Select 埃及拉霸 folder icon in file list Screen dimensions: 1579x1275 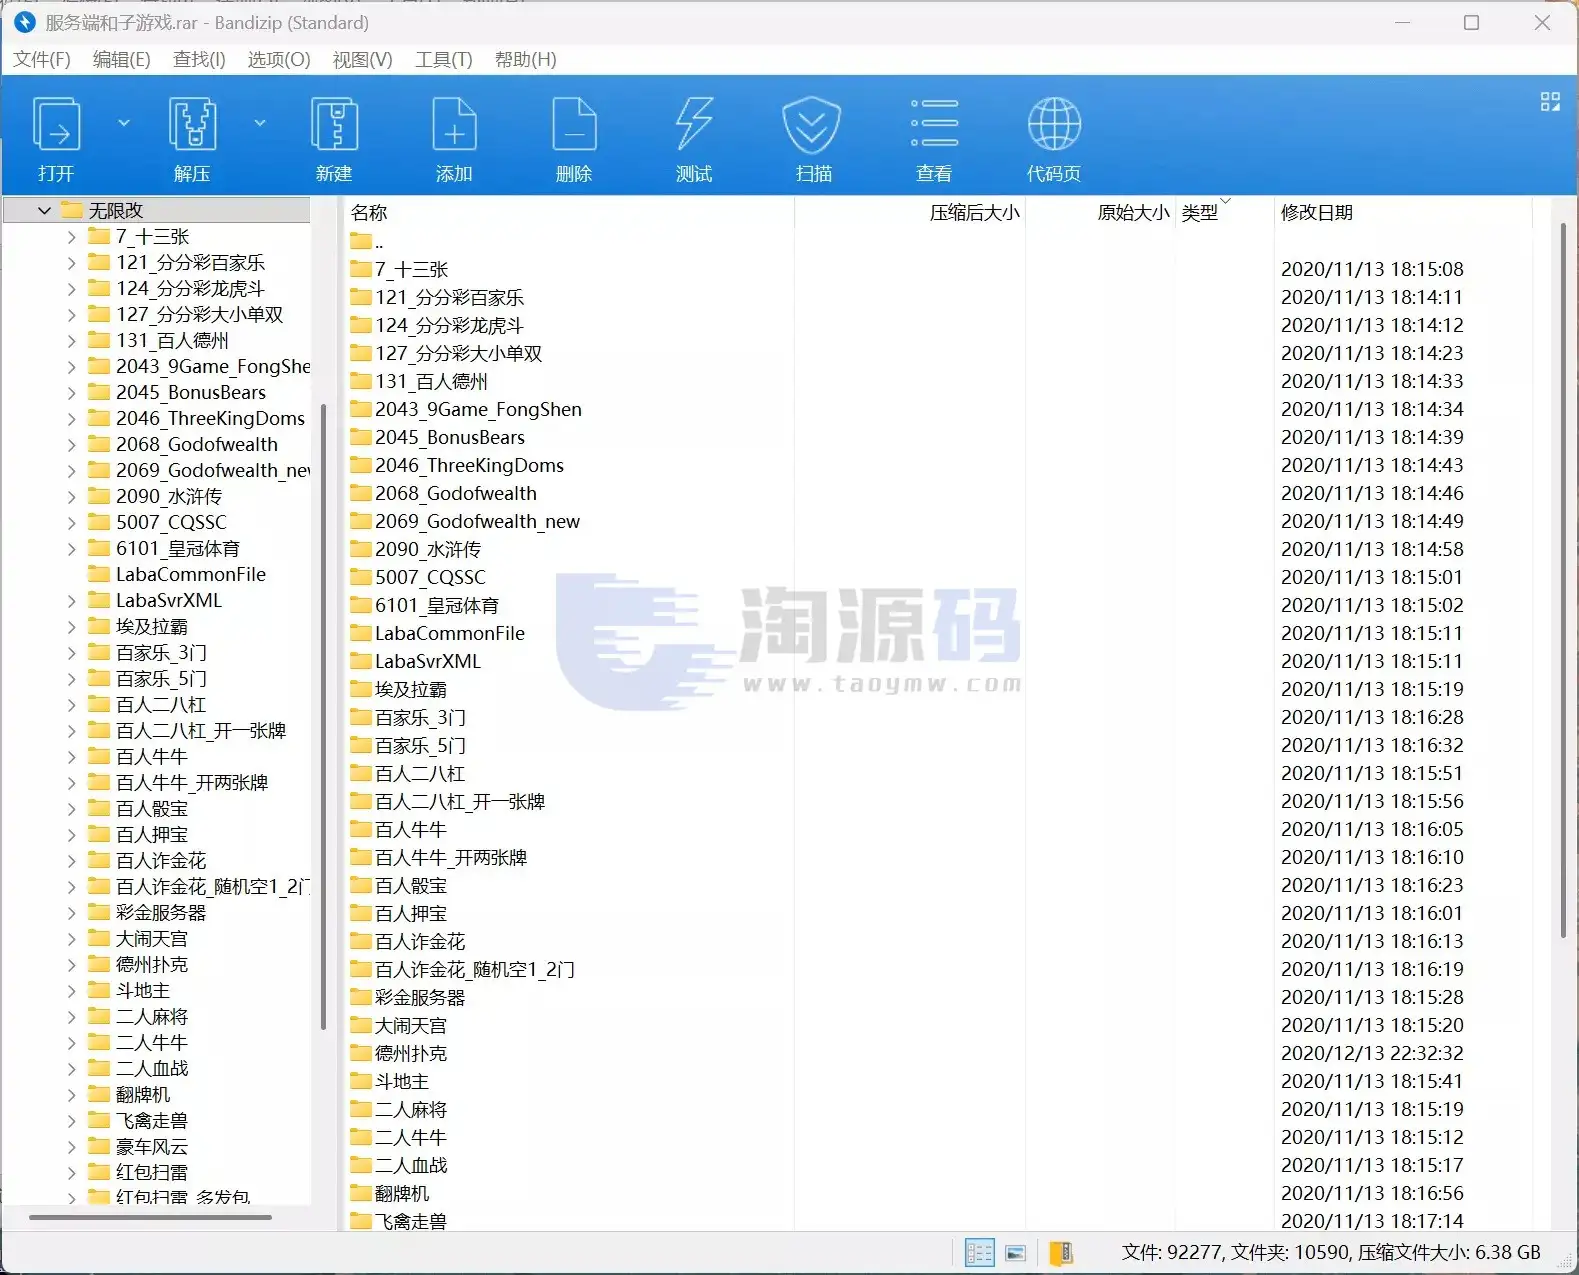click(x=361, y=689)
